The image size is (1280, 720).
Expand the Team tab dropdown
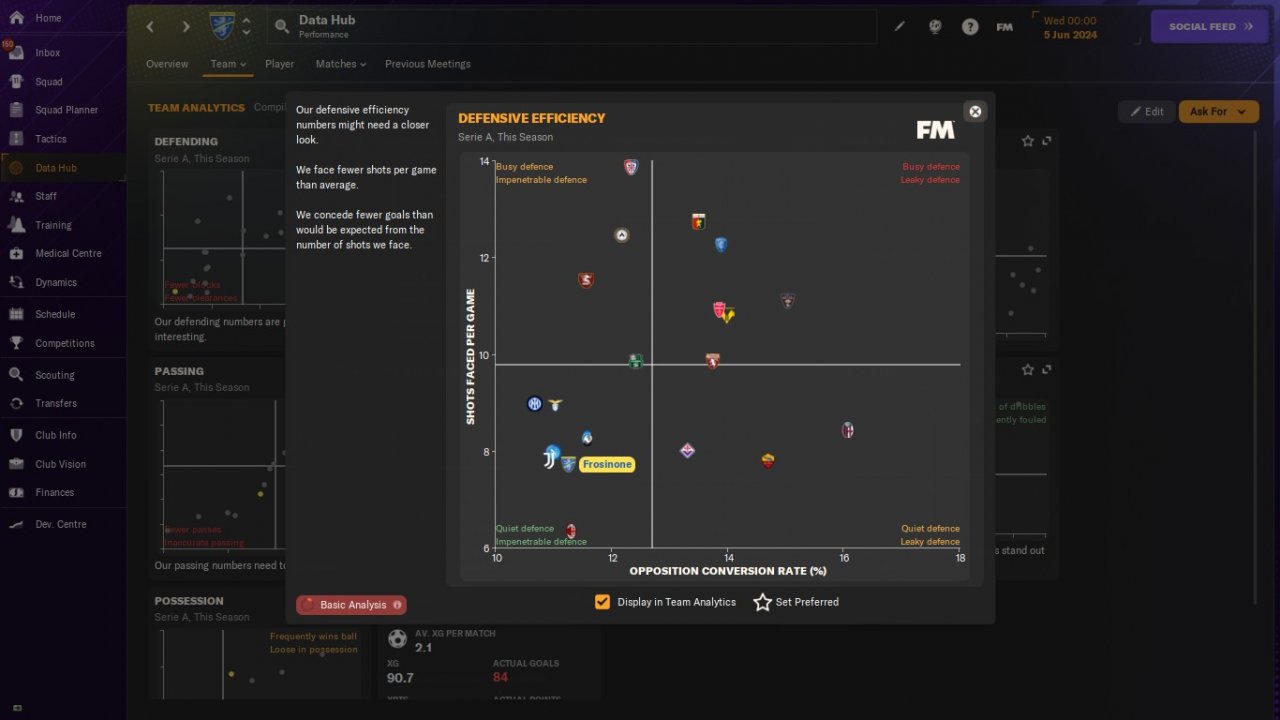coord(228,64)
